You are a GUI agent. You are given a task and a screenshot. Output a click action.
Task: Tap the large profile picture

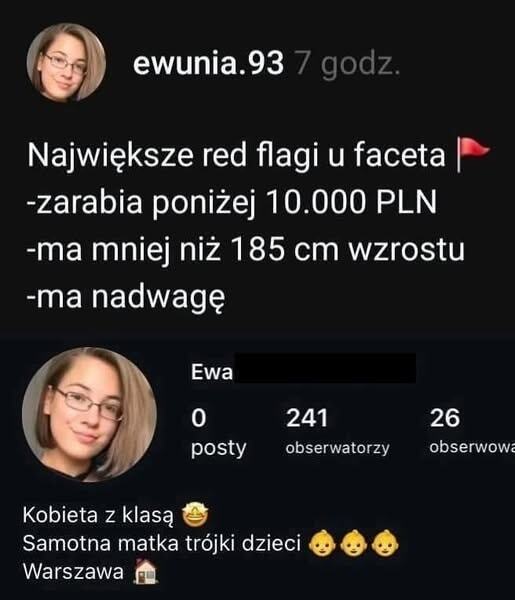[90, 414]
